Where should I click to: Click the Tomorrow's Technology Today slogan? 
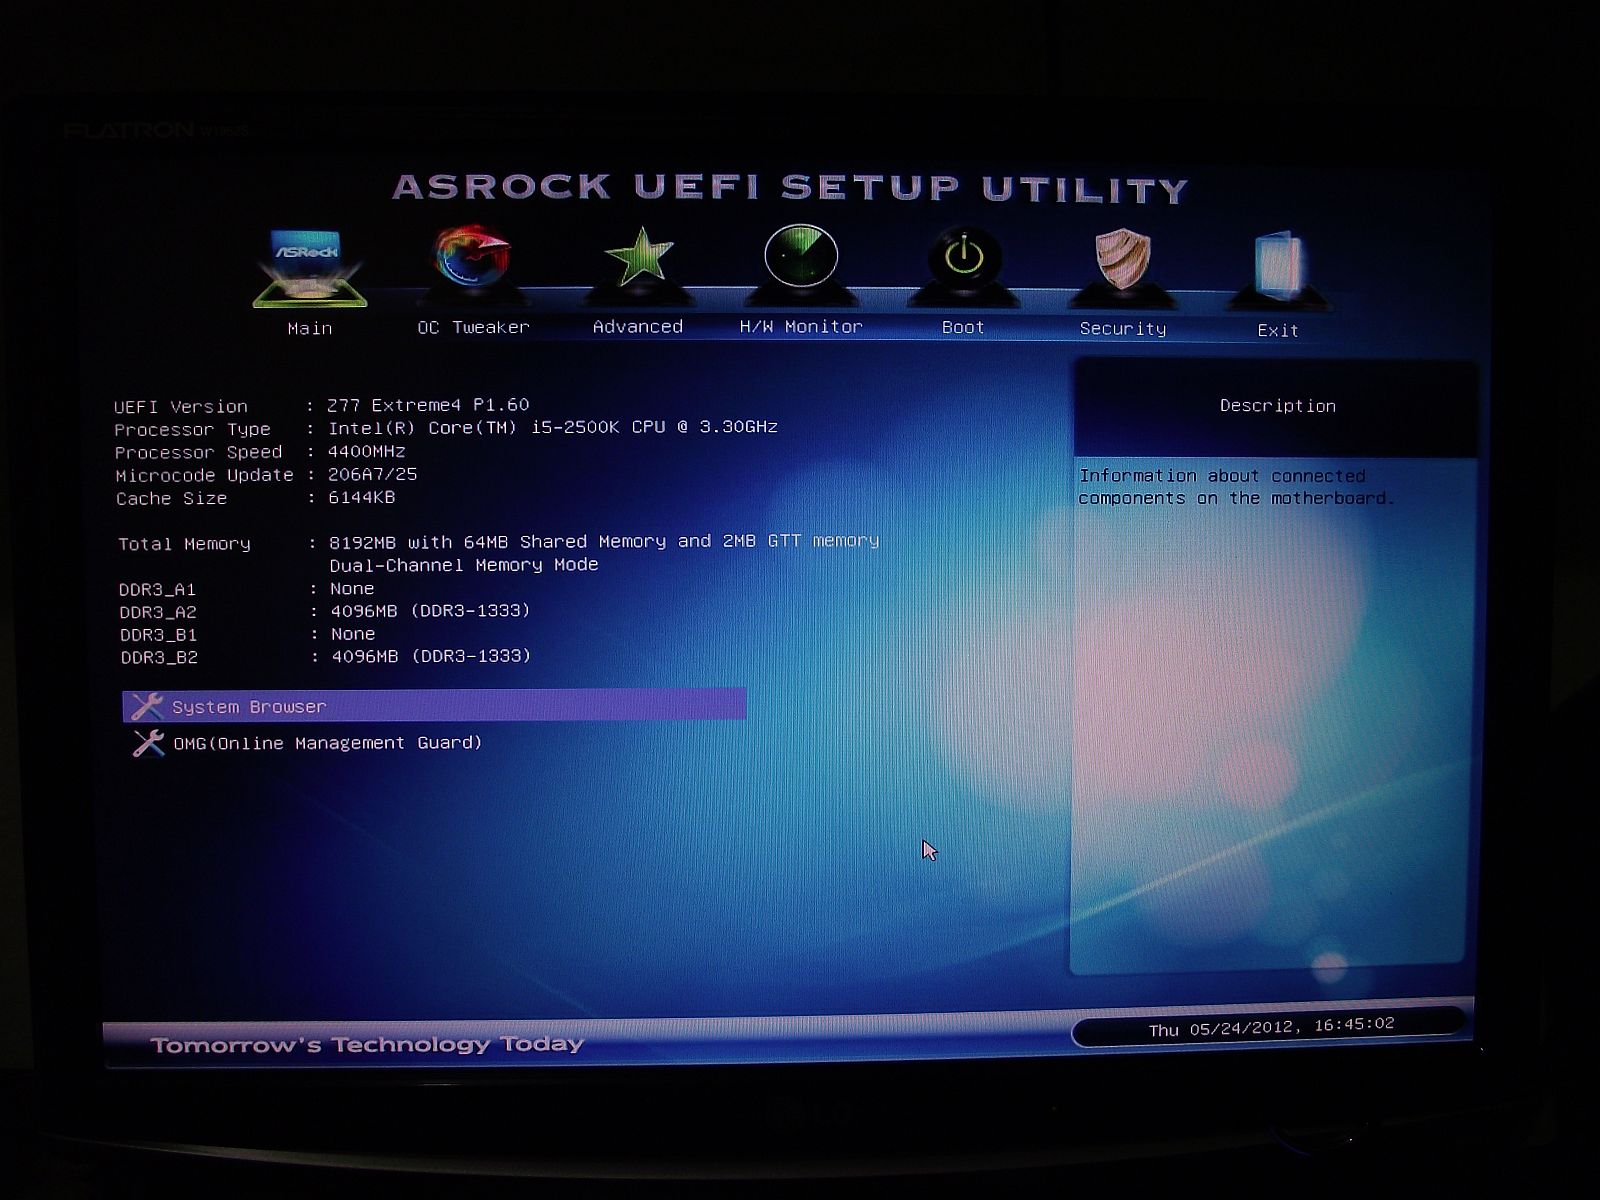click(x=367, y=1045)
